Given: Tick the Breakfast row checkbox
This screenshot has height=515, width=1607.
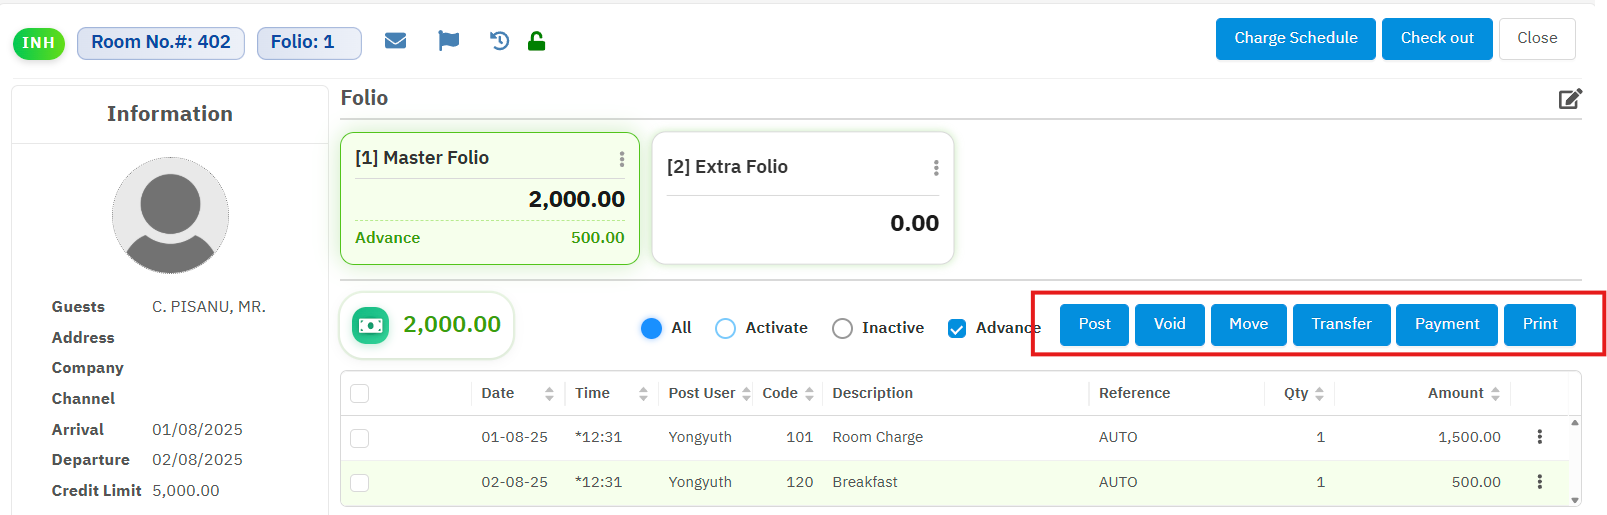Looking at the screenshot, I should coord(360,483).
